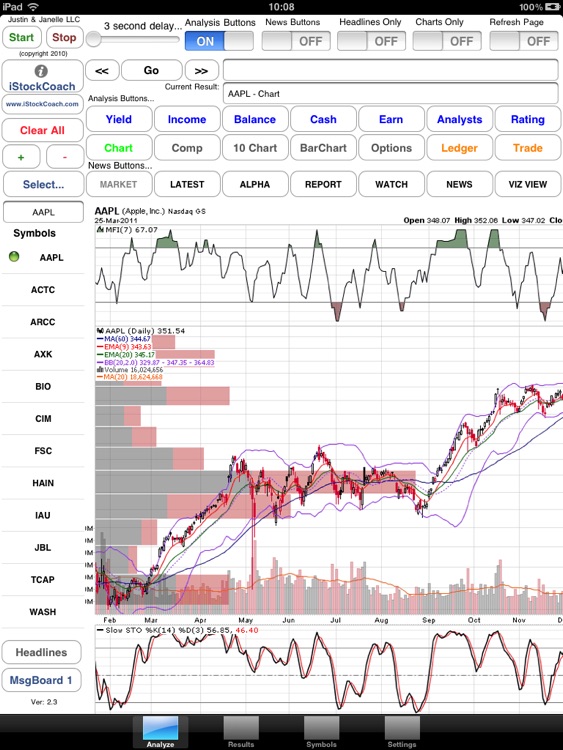The width and height of the screenshot is (563, 750).
Task: Open the Comp chart
Action: pyautogui.click(x=187, y=148)
